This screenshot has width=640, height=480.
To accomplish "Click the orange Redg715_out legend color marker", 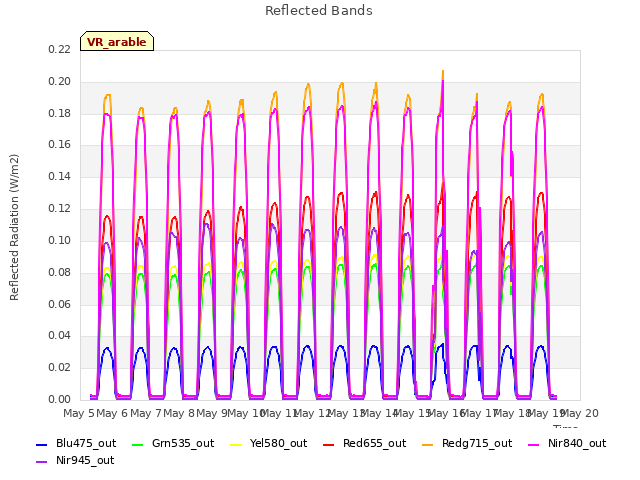I will click(x=428, y=444).
